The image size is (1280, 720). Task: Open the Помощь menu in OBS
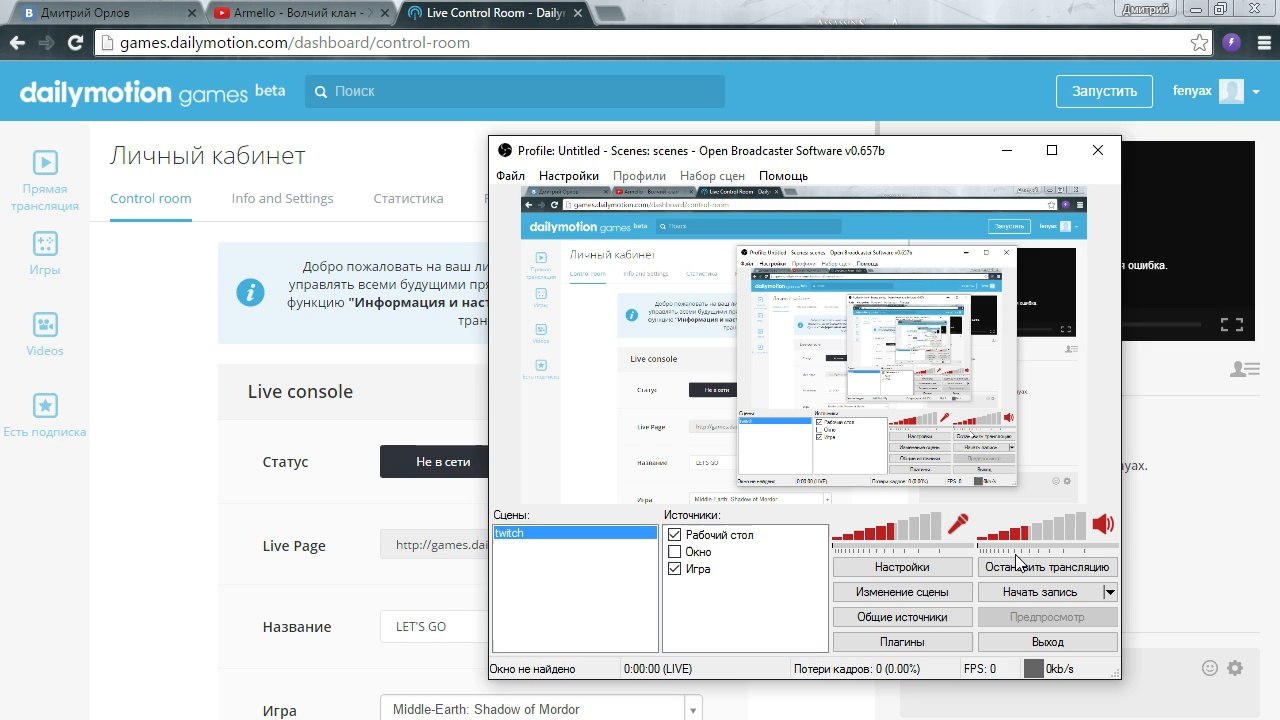coord(783,176)
